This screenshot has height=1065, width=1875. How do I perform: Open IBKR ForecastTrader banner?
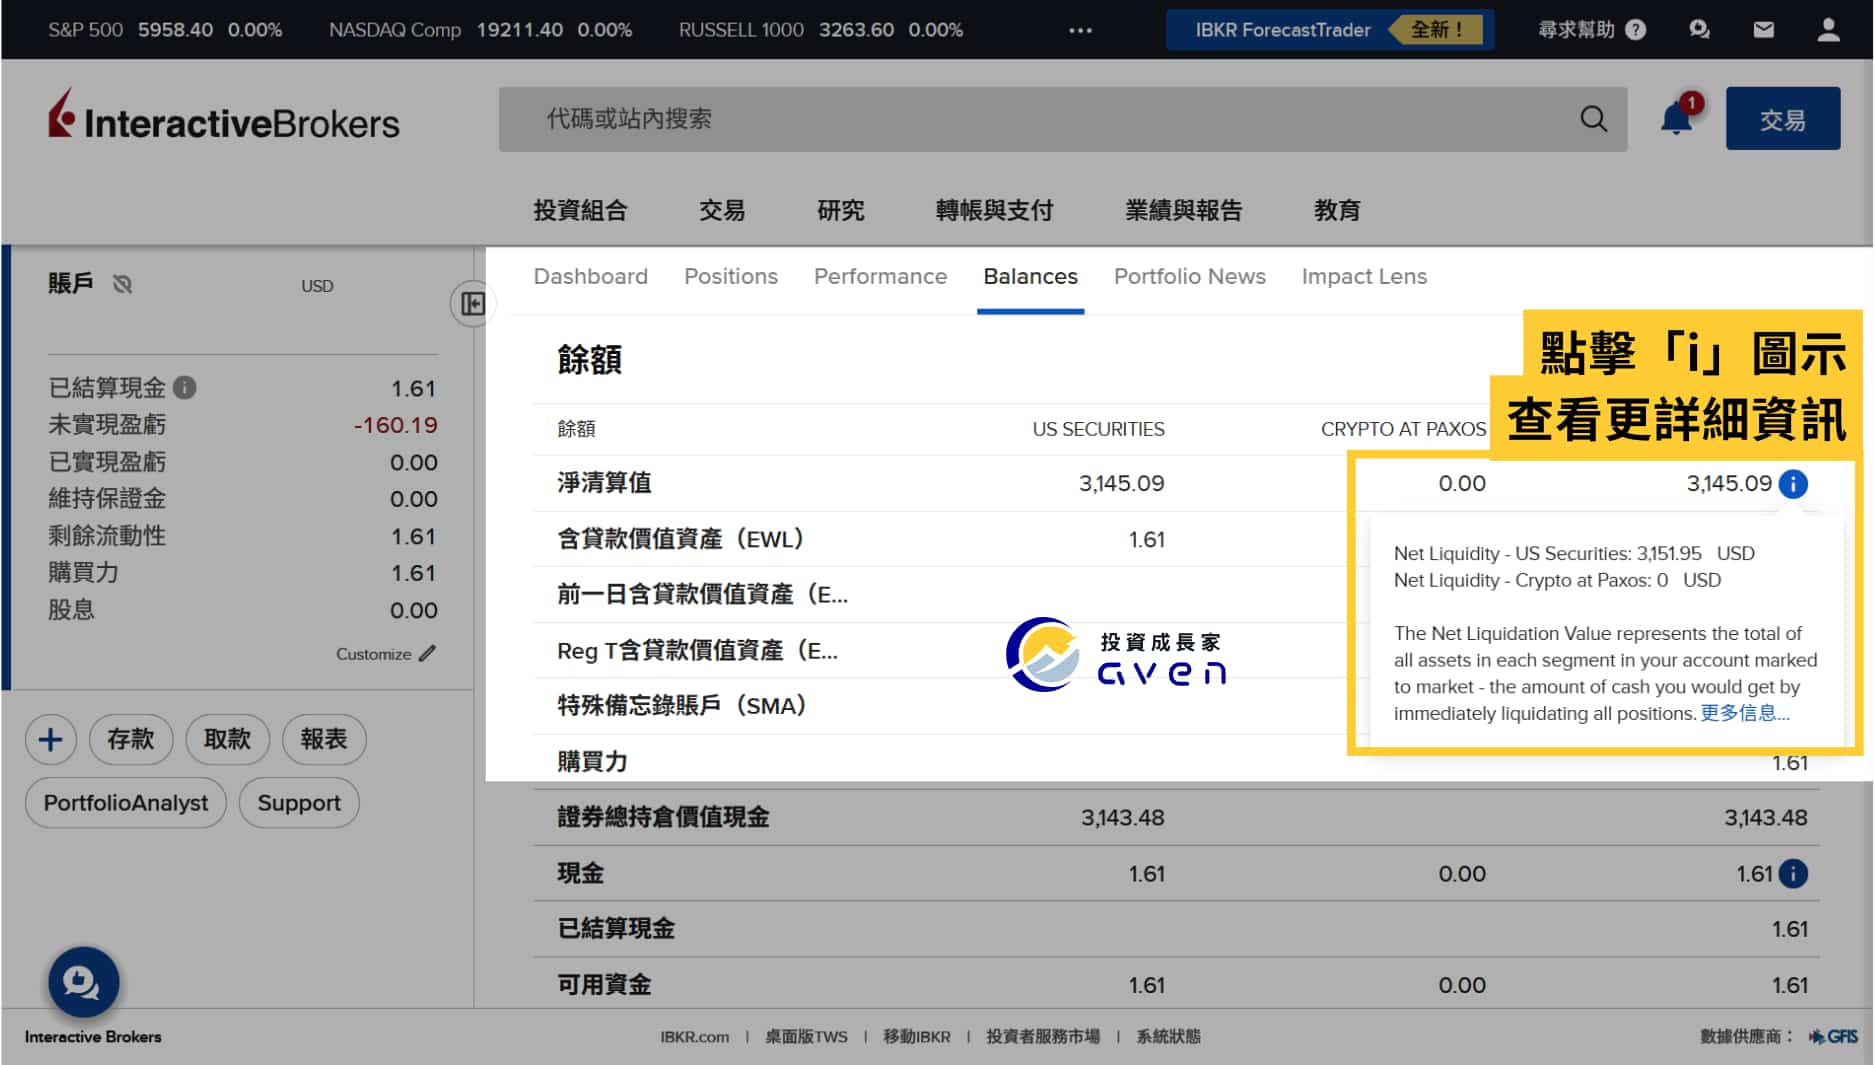point(1329,30)
